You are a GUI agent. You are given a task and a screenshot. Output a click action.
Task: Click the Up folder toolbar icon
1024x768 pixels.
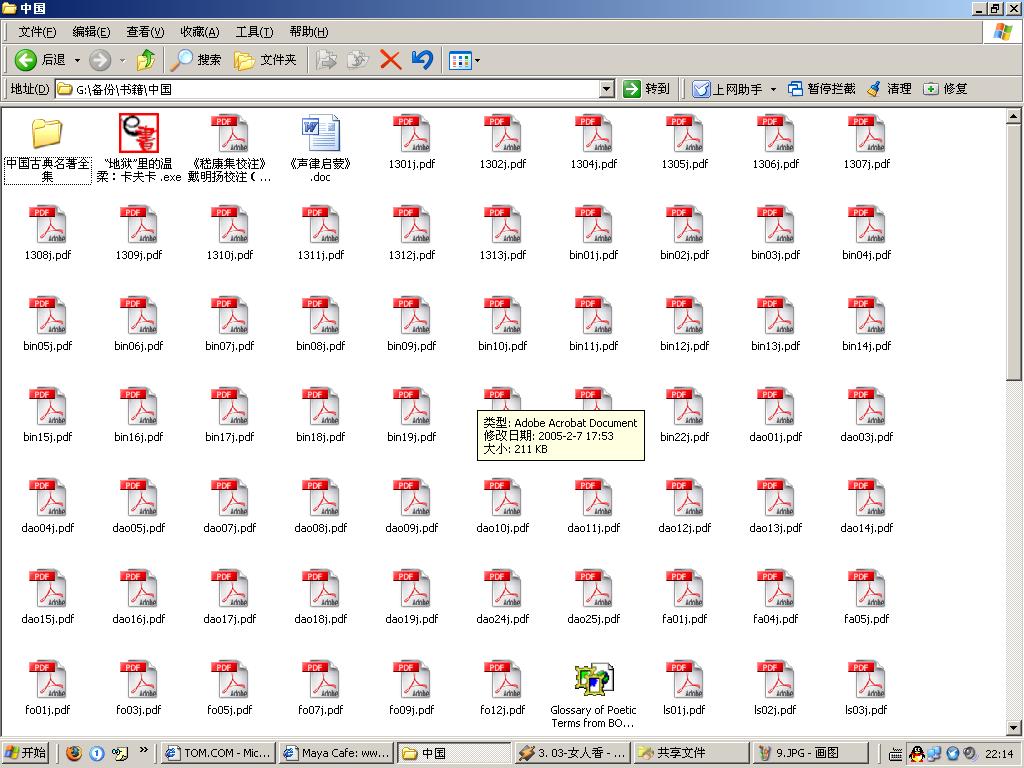pyautogui.click(x=146, y=60)
